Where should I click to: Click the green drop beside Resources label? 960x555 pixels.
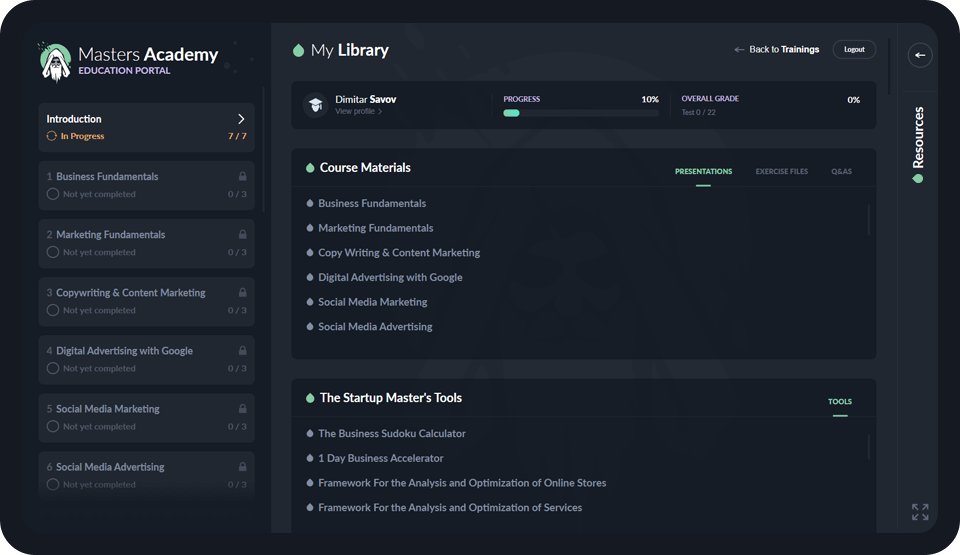918,179
